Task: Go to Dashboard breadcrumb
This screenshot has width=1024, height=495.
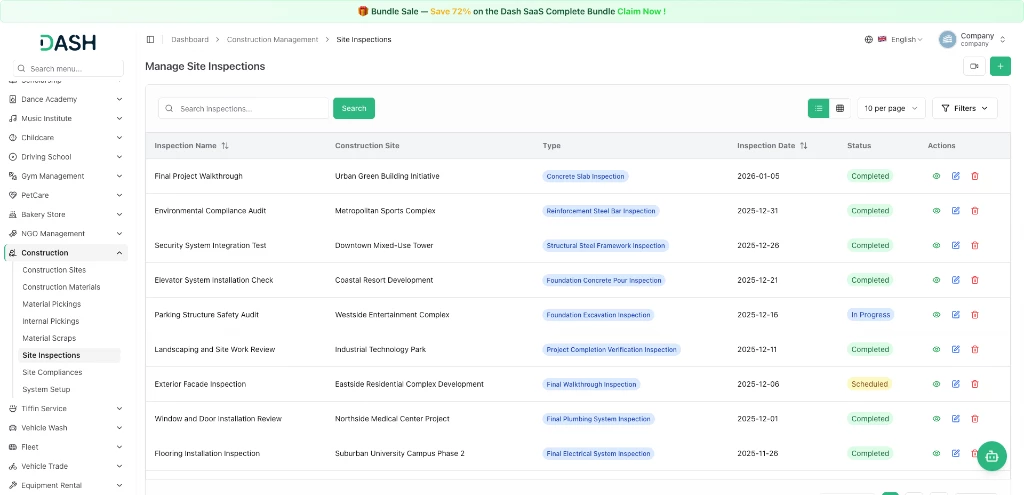Action: [190, 39]
